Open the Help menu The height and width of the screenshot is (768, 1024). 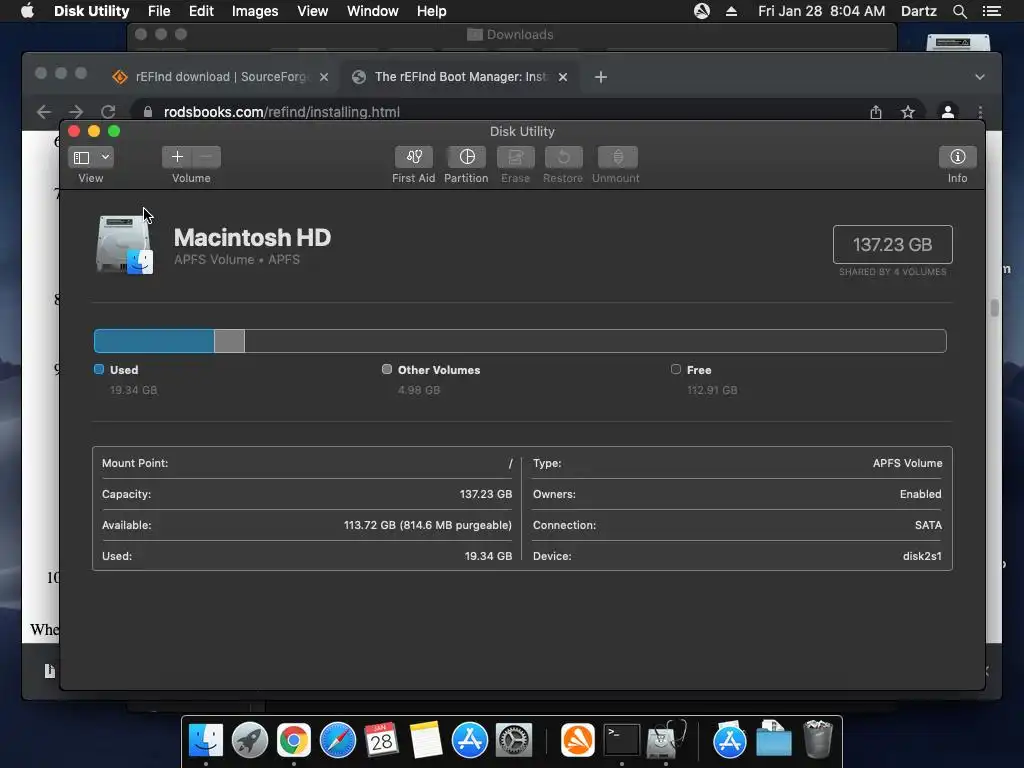point(431,11)
